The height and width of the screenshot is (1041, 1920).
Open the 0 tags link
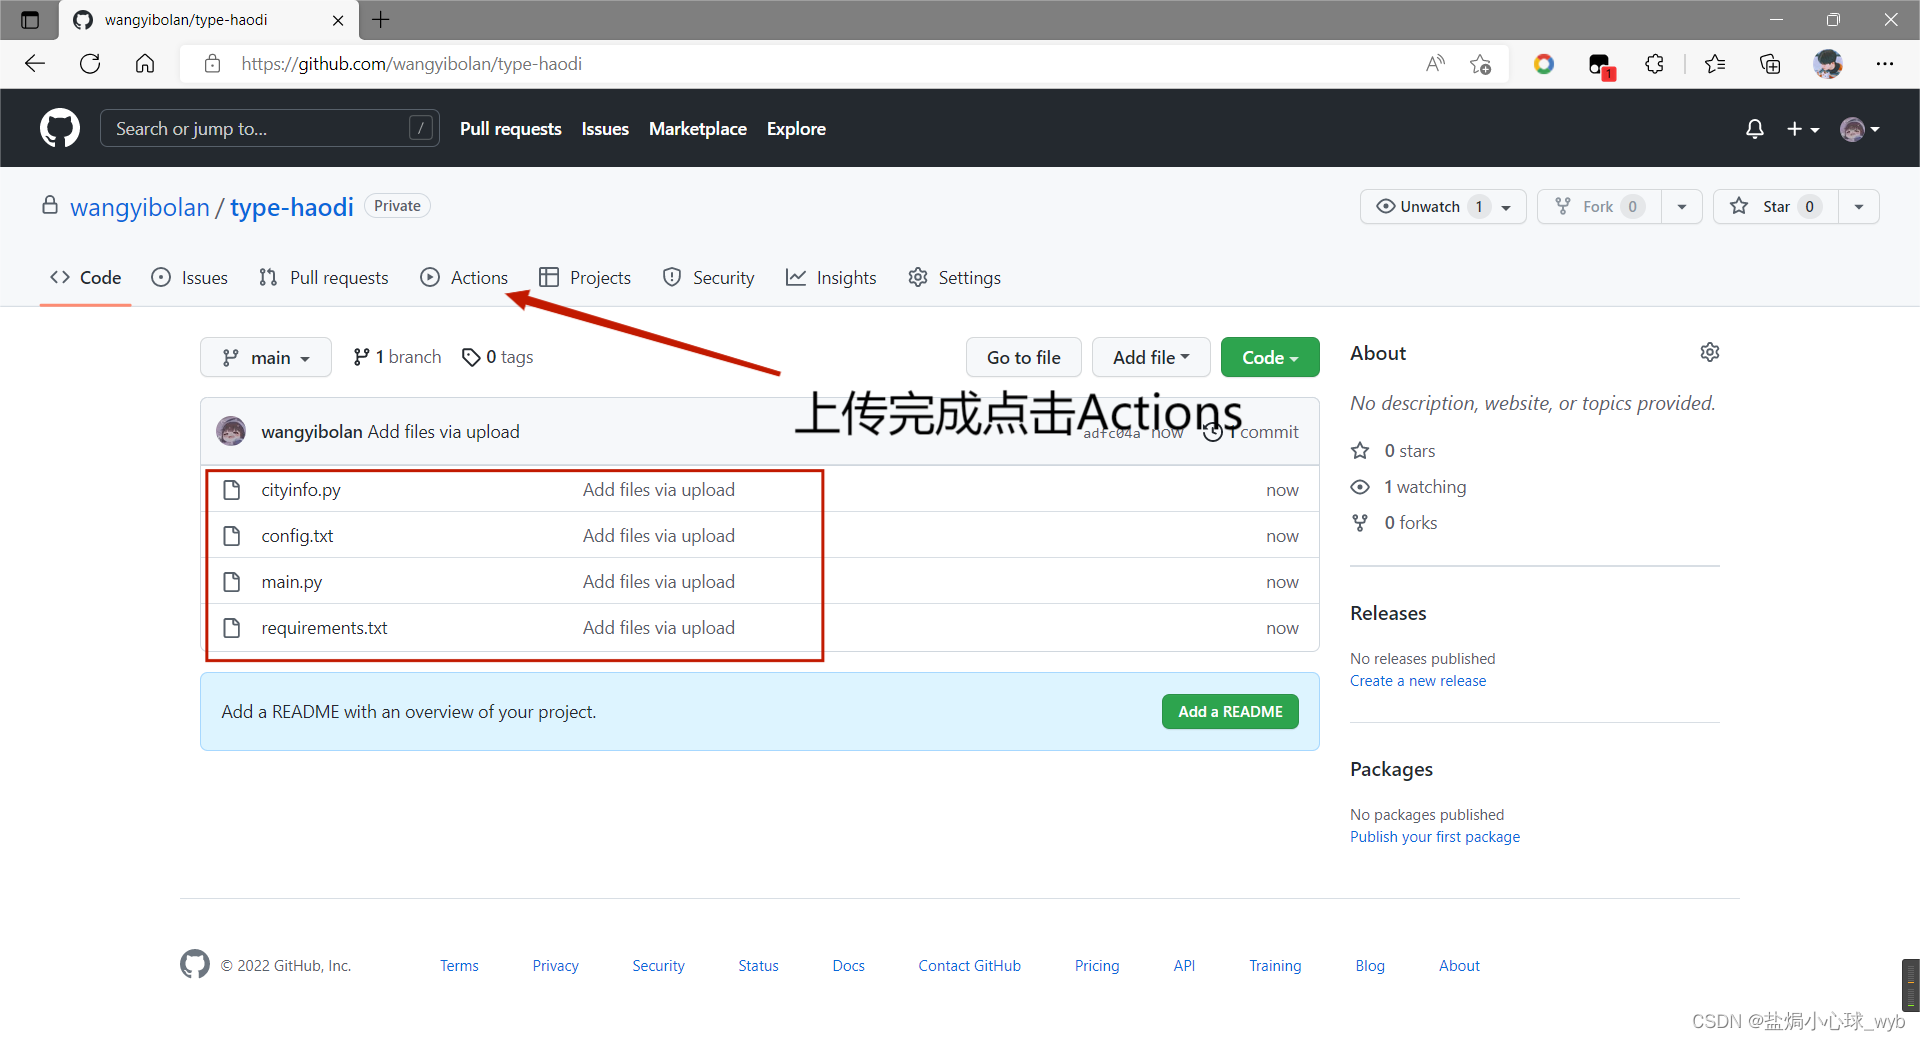(498, 357)
